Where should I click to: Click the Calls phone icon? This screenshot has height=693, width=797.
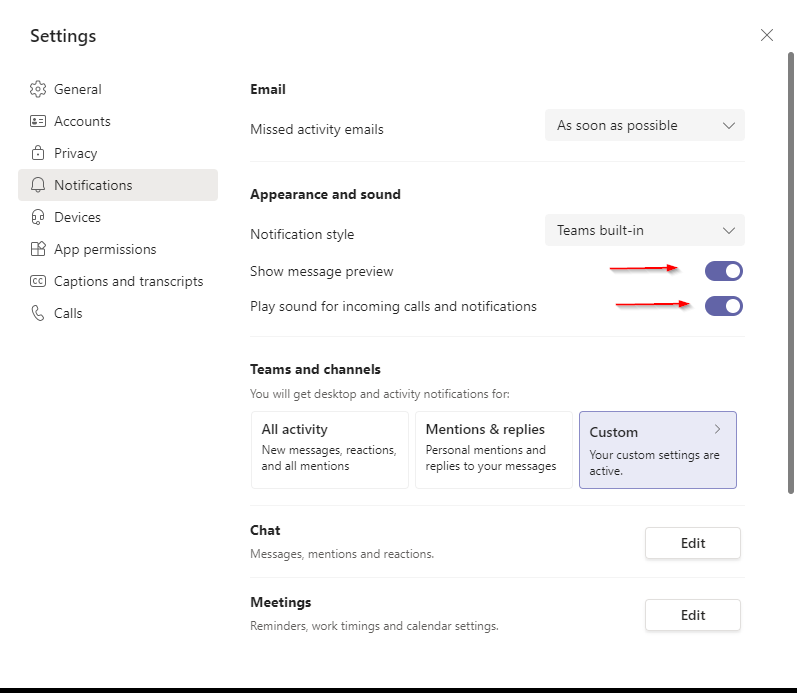click(38, 313)
